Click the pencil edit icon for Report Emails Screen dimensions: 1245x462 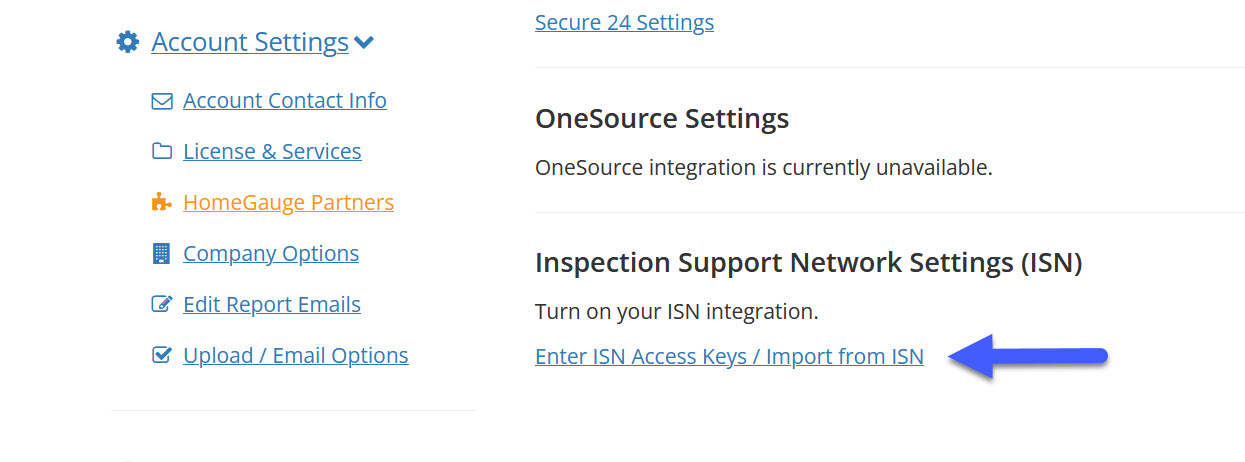(161, 305)
